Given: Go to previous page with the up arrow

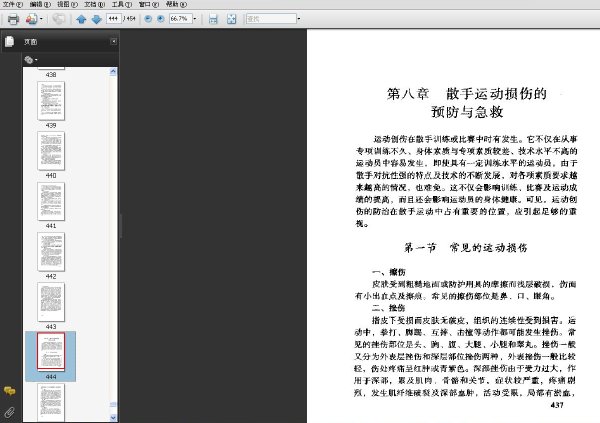Looking at the screenshot, I should point(81,19).
